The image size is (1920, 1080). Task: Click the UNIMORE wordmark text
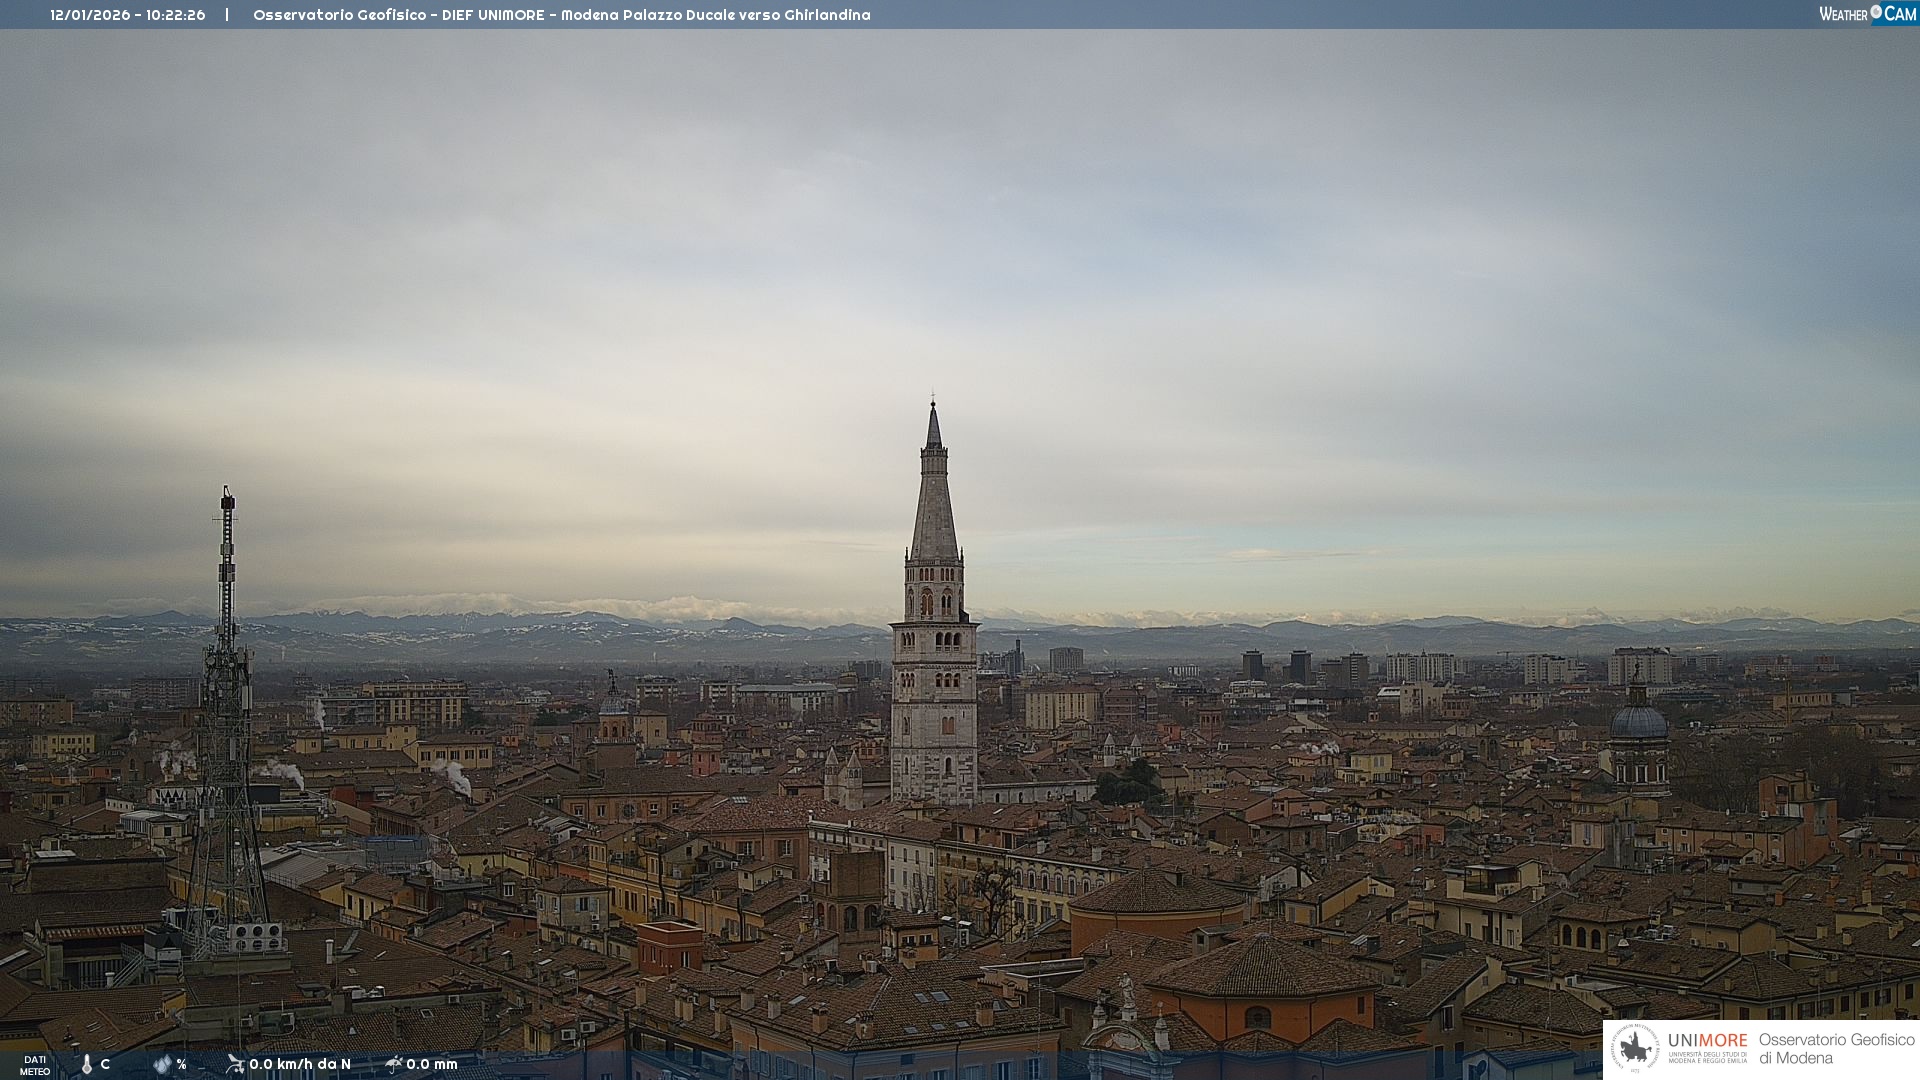tap(1707, 1041)
